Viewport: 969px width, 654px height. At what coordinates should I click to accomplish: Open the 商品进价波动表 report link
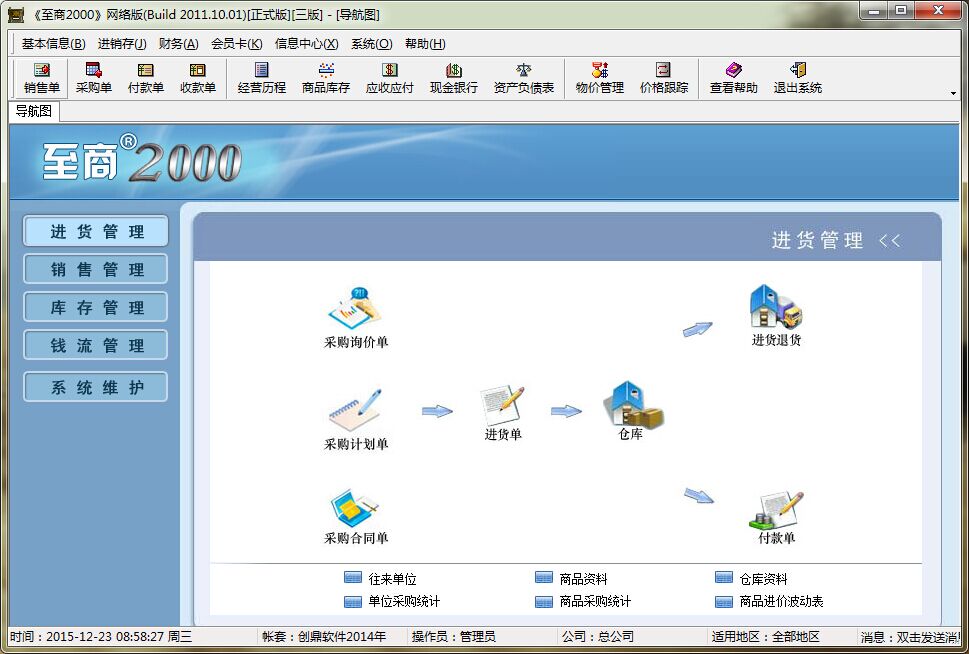coord(781,601)
